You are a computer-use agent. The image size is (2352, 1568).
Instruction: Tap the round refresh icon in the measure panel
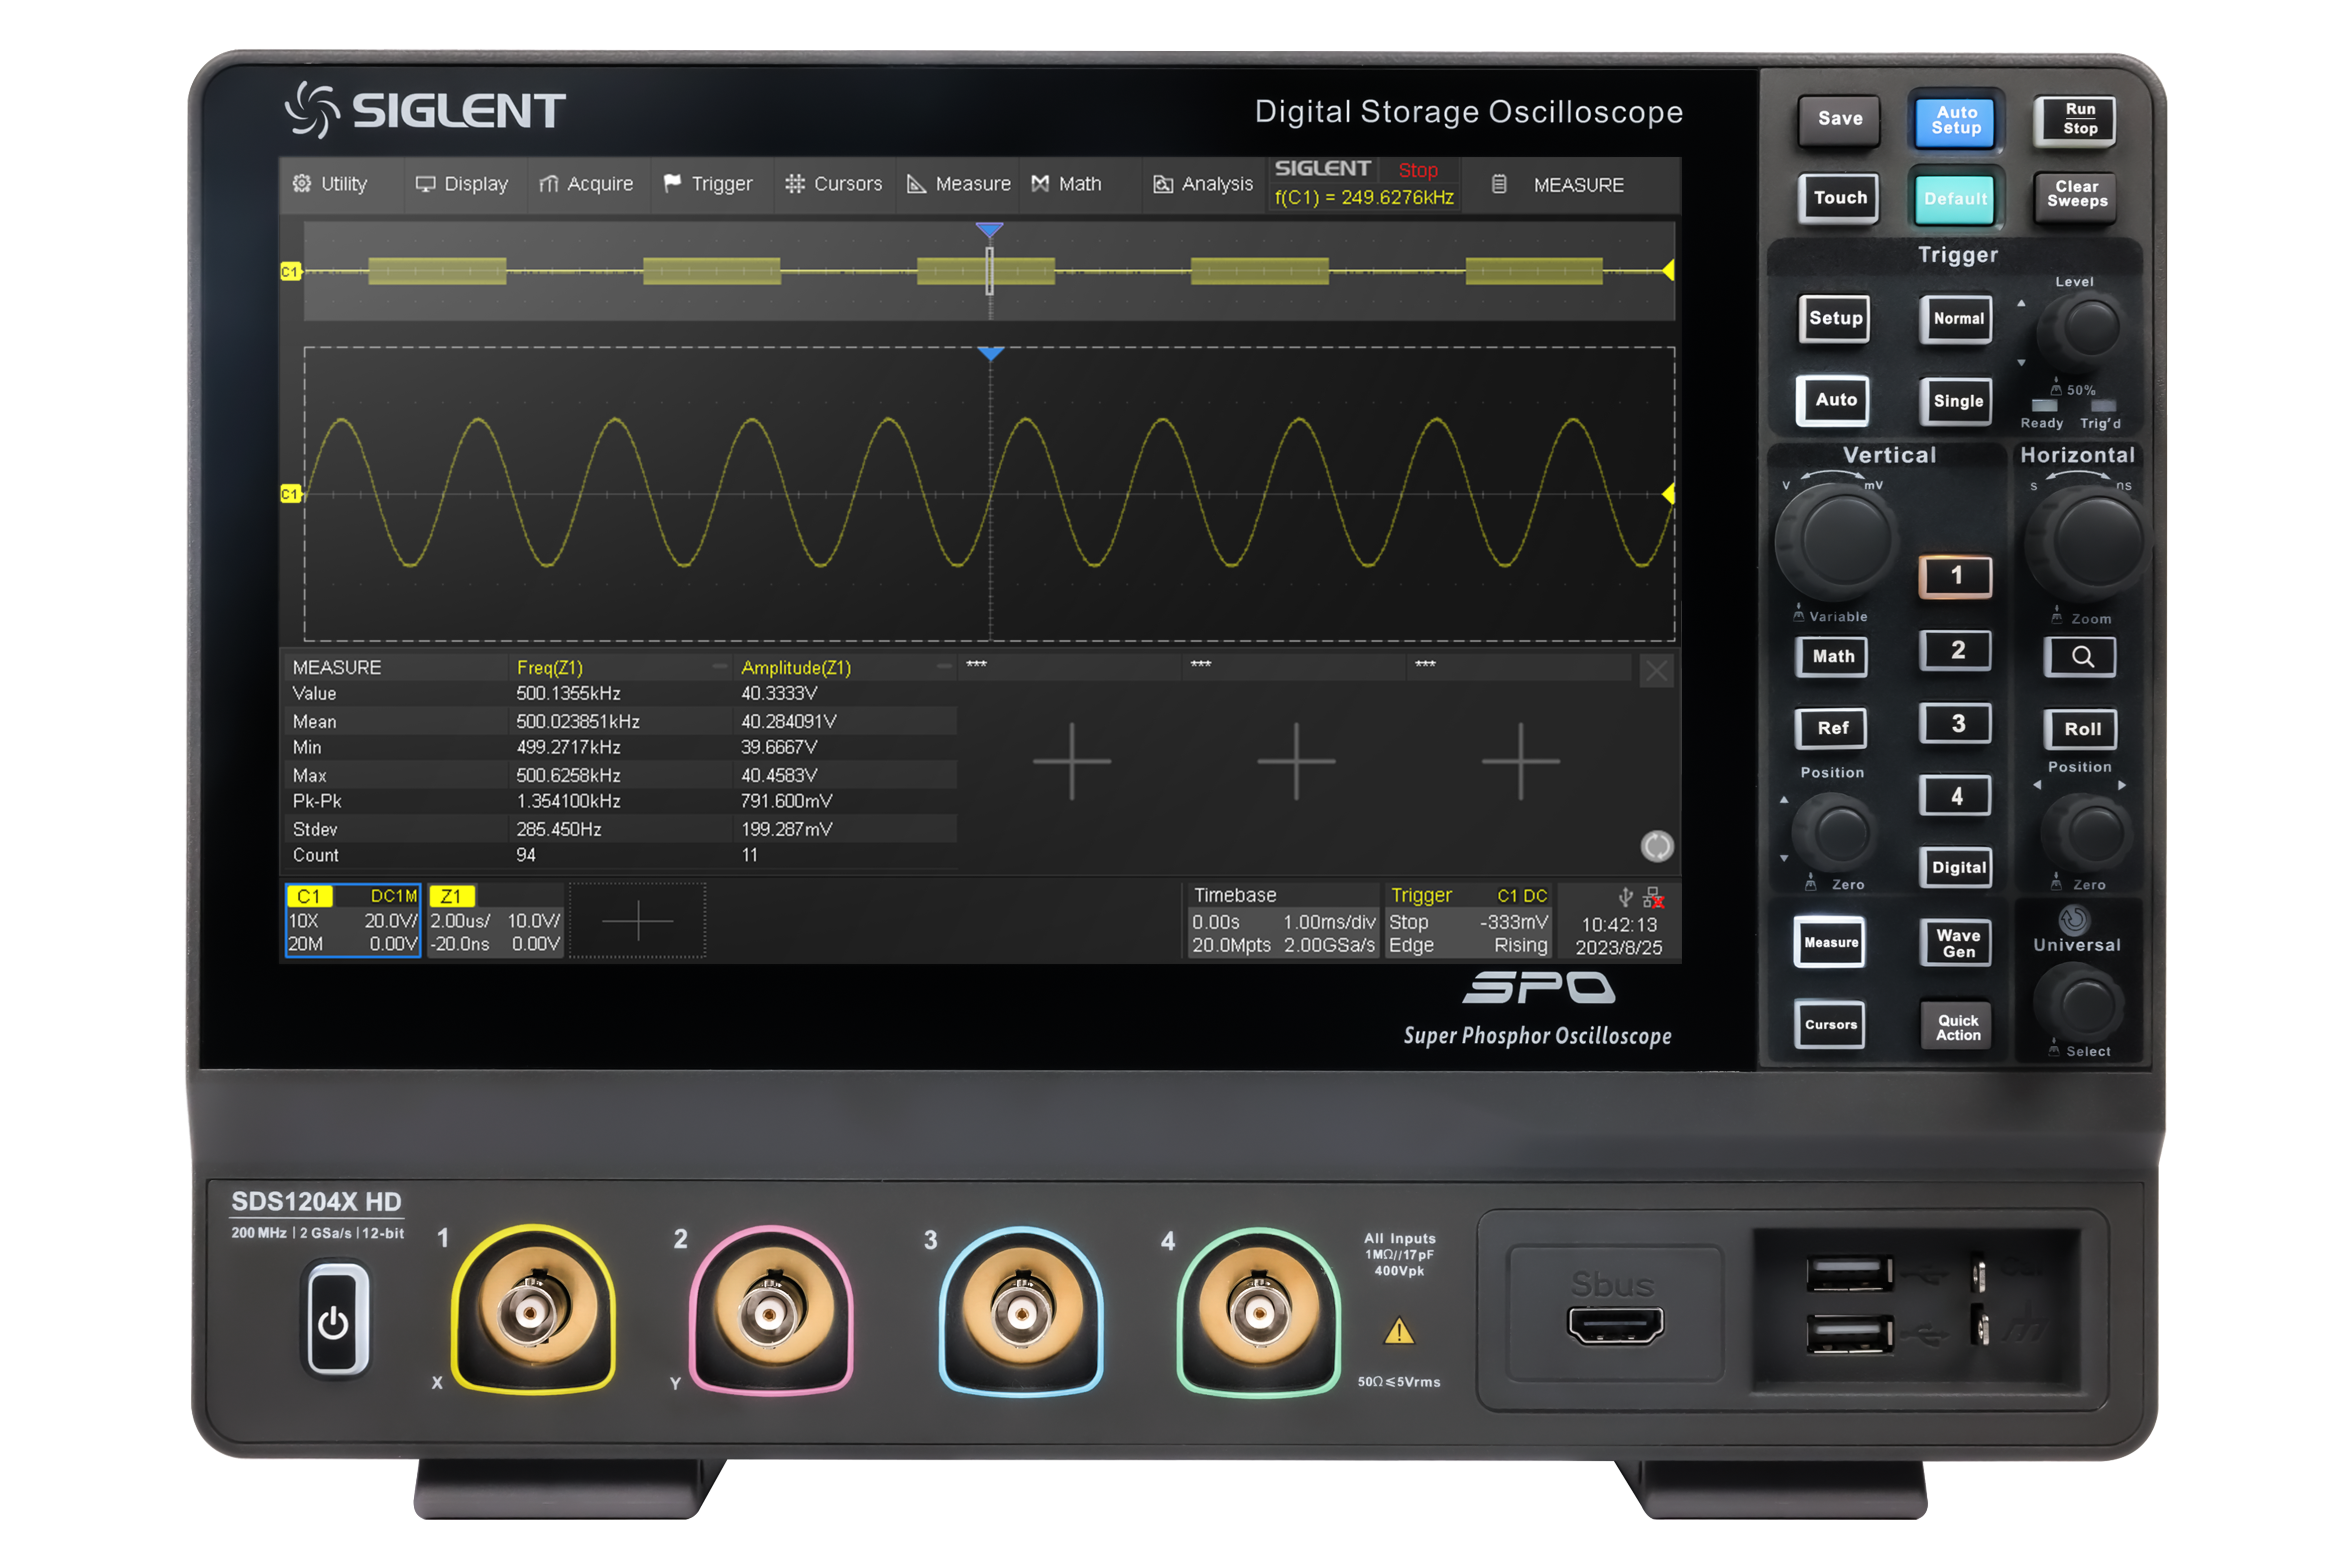pyautogui.click(x=1657, y=846)
